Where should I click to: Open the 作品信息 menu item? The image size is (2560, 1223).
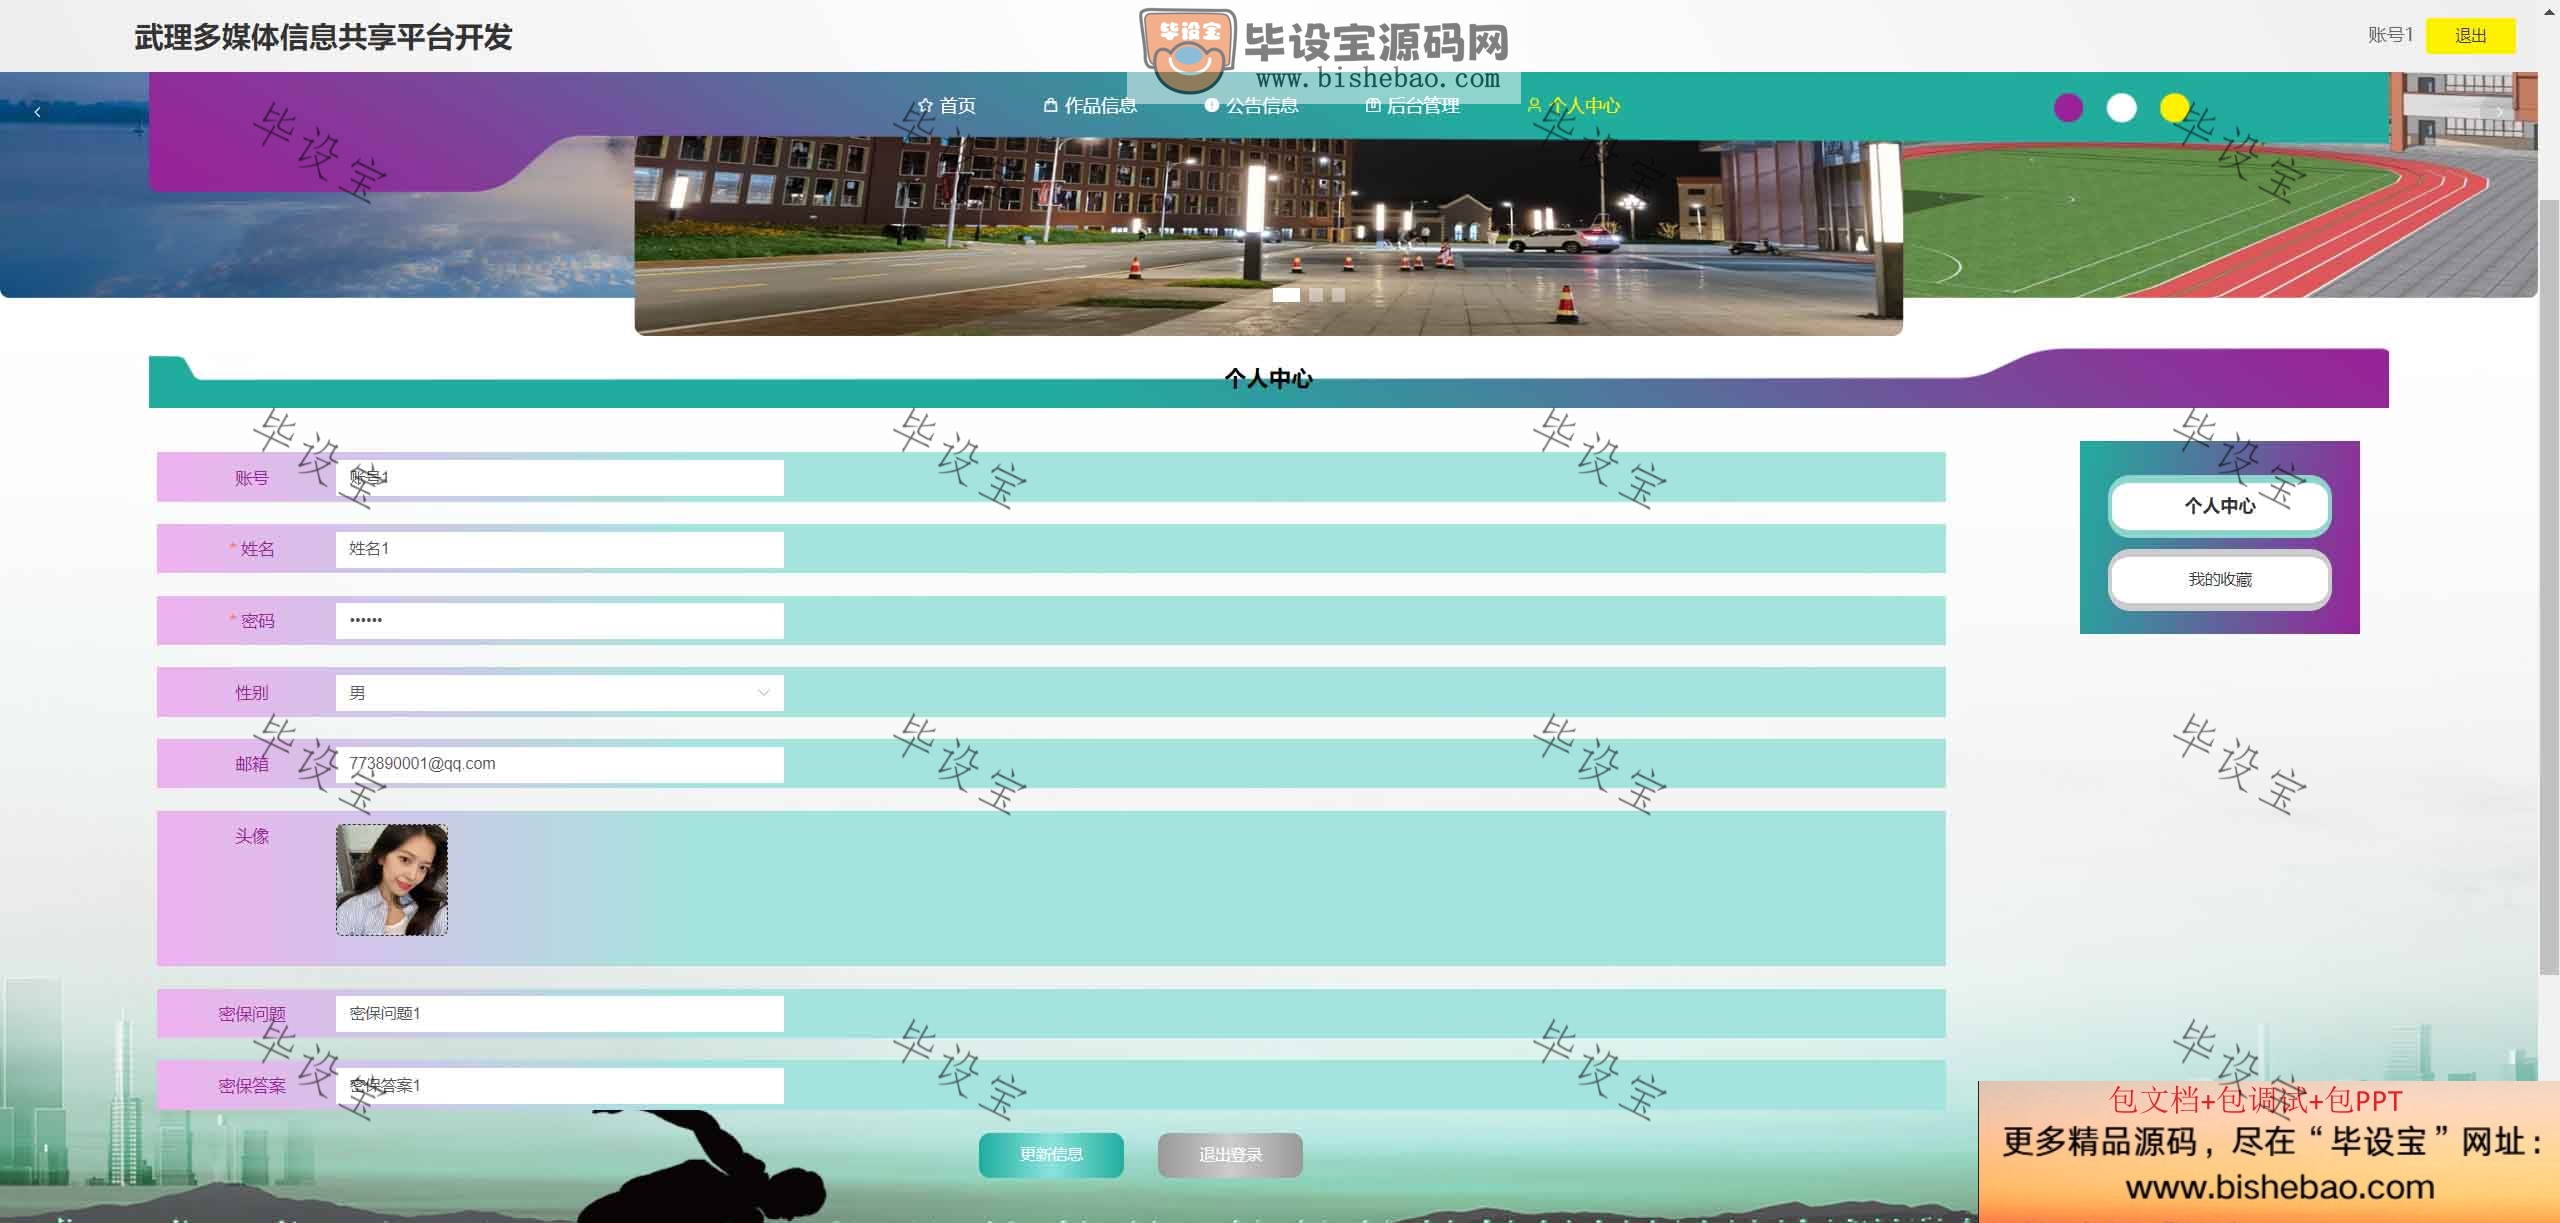pyautogui.click(x=1090, y=105)
